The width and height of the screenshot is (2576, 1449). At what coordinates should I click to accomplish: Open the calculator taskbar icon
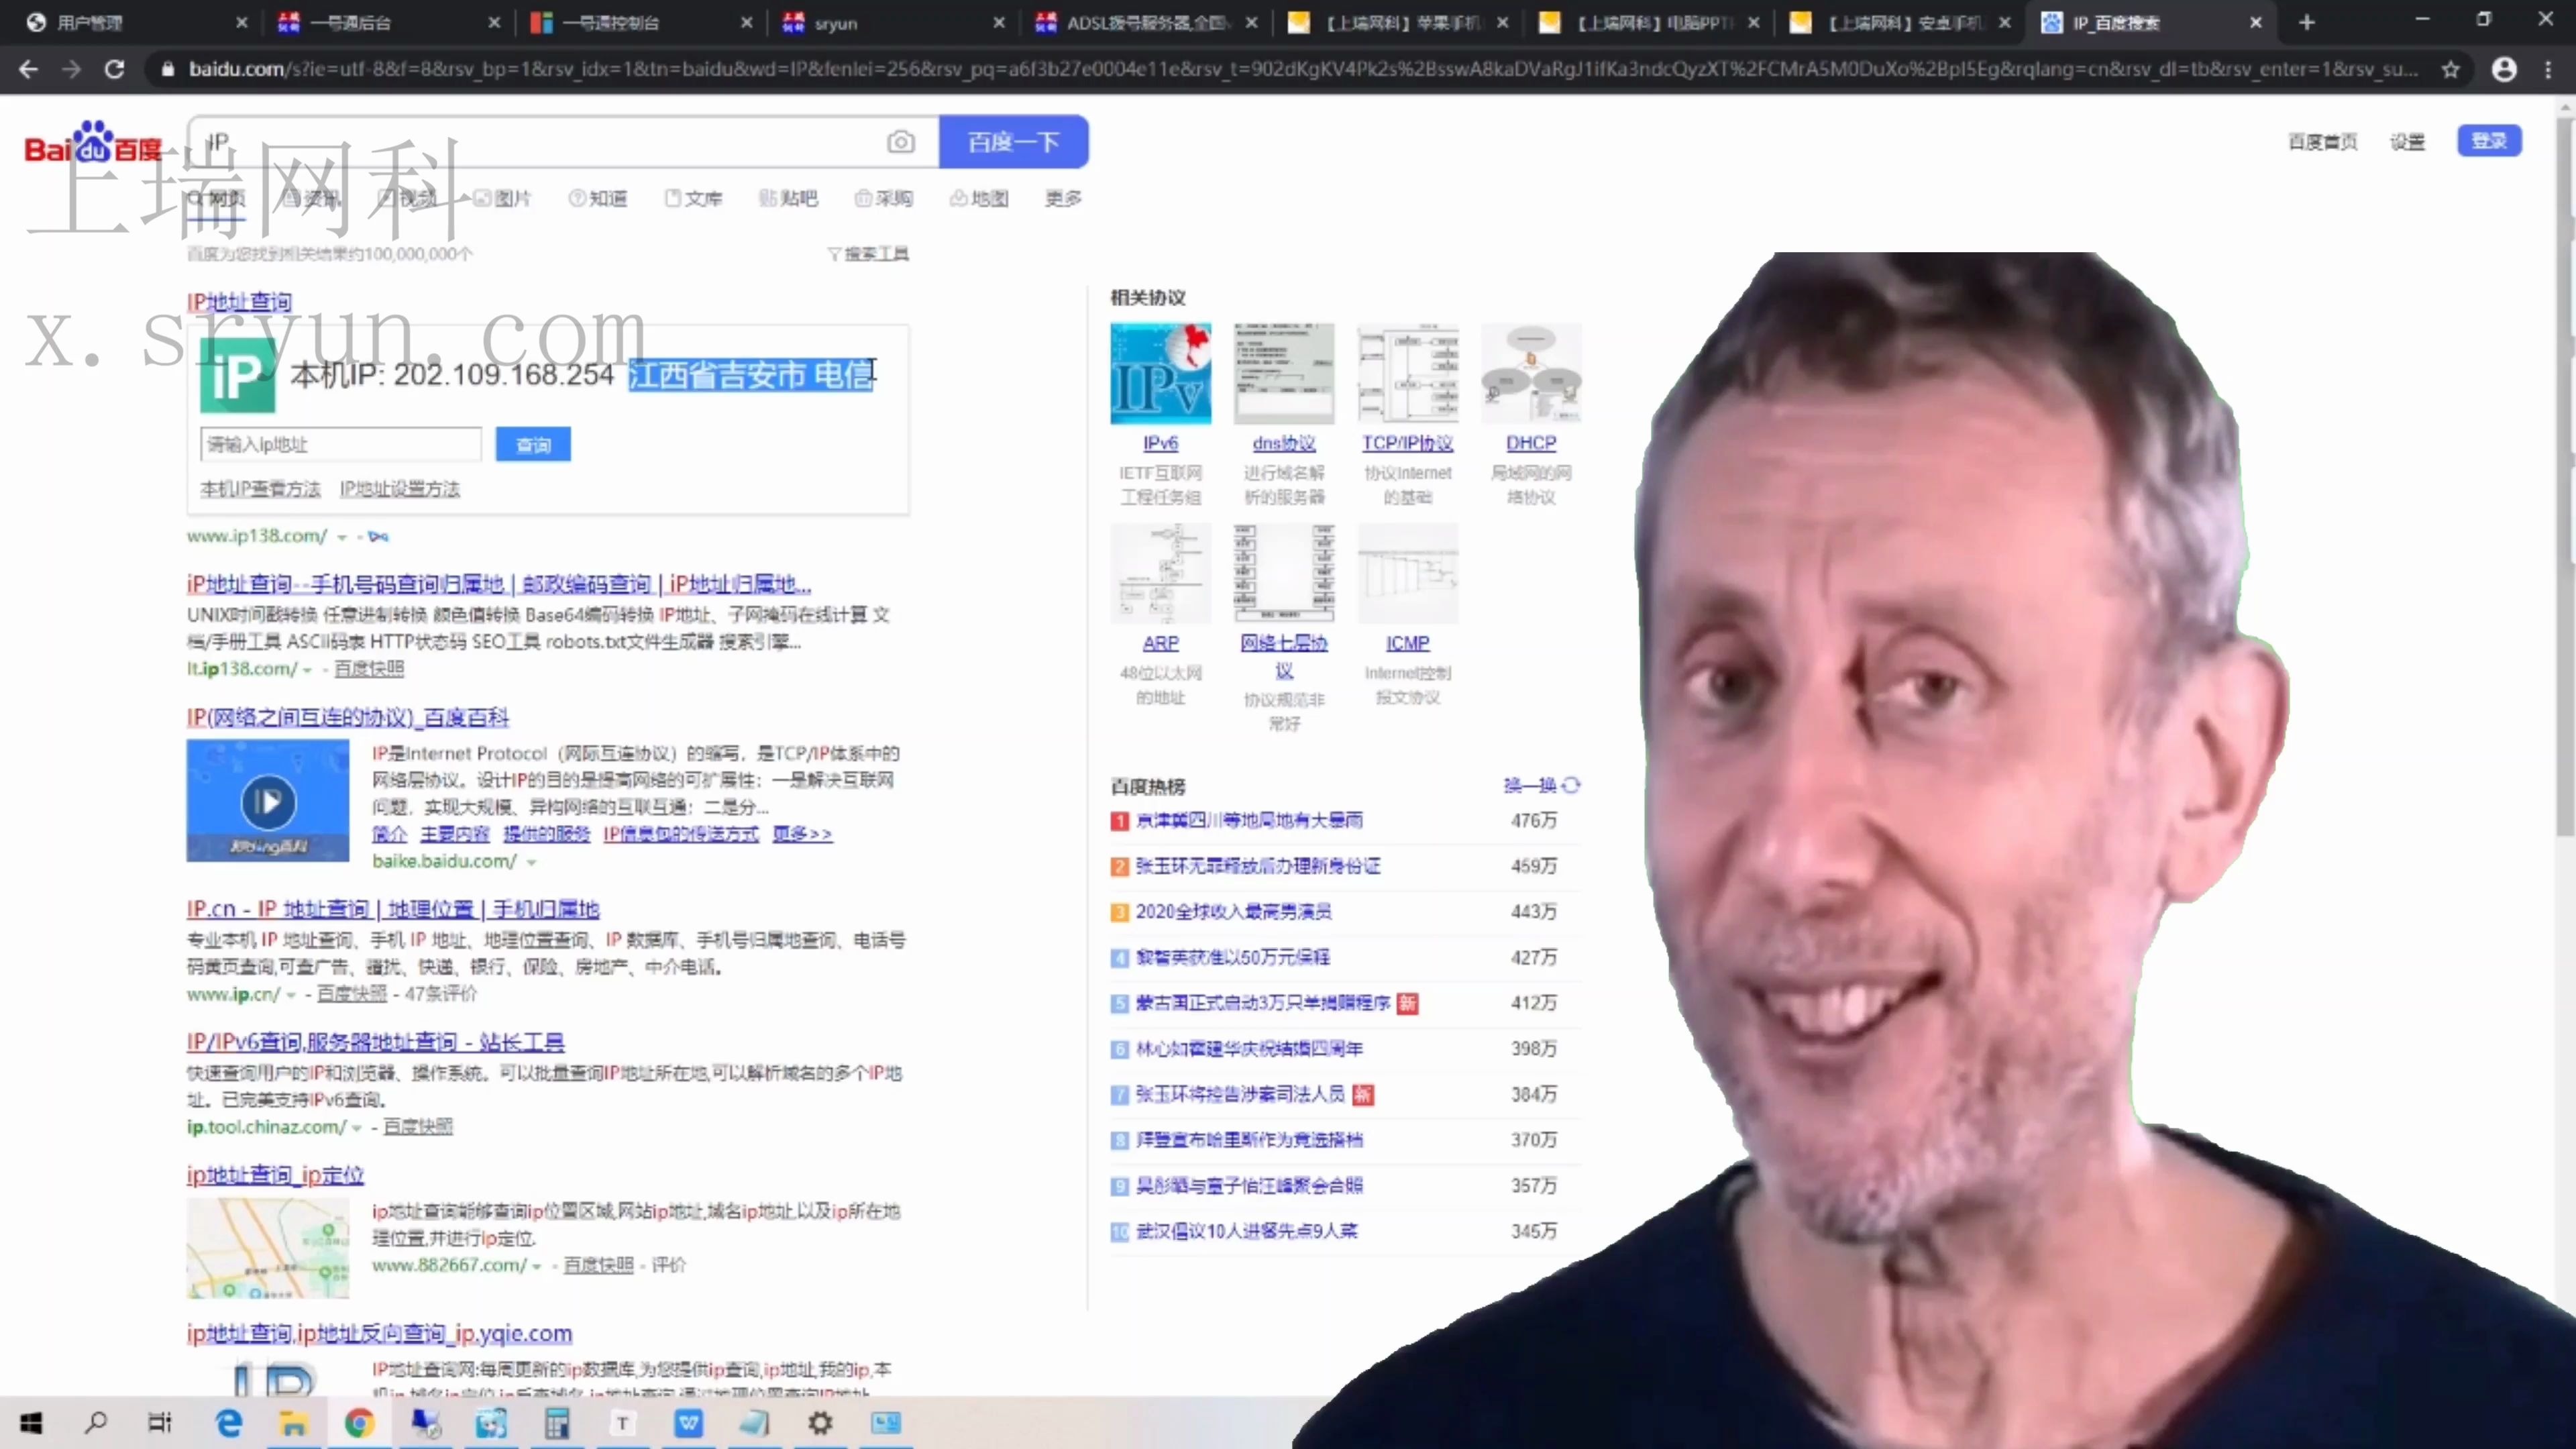pyautogui.click(x=557, y=1422)
